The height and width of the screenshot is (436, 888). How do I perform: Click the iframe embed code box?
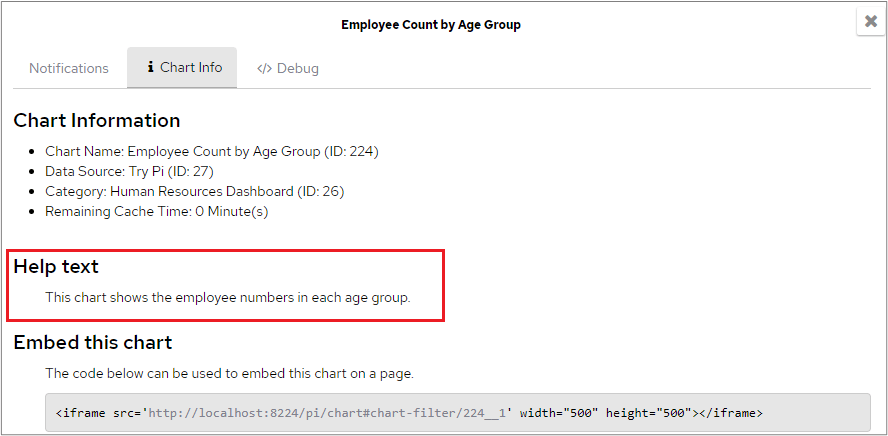(458, 413)
